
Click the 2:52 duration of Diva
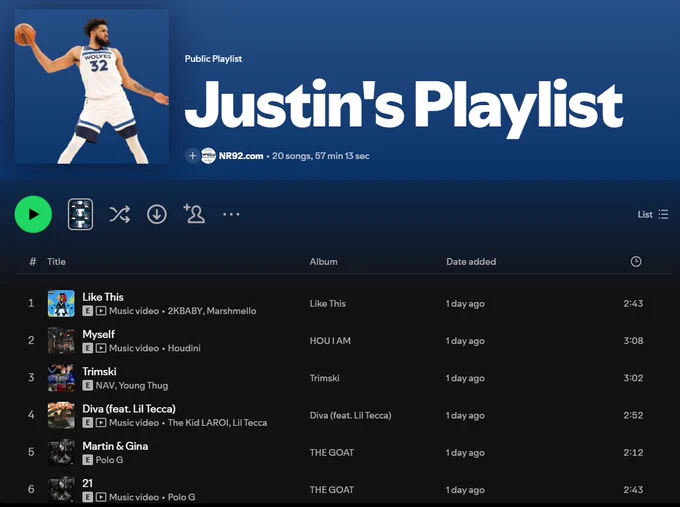coord(633,415)
